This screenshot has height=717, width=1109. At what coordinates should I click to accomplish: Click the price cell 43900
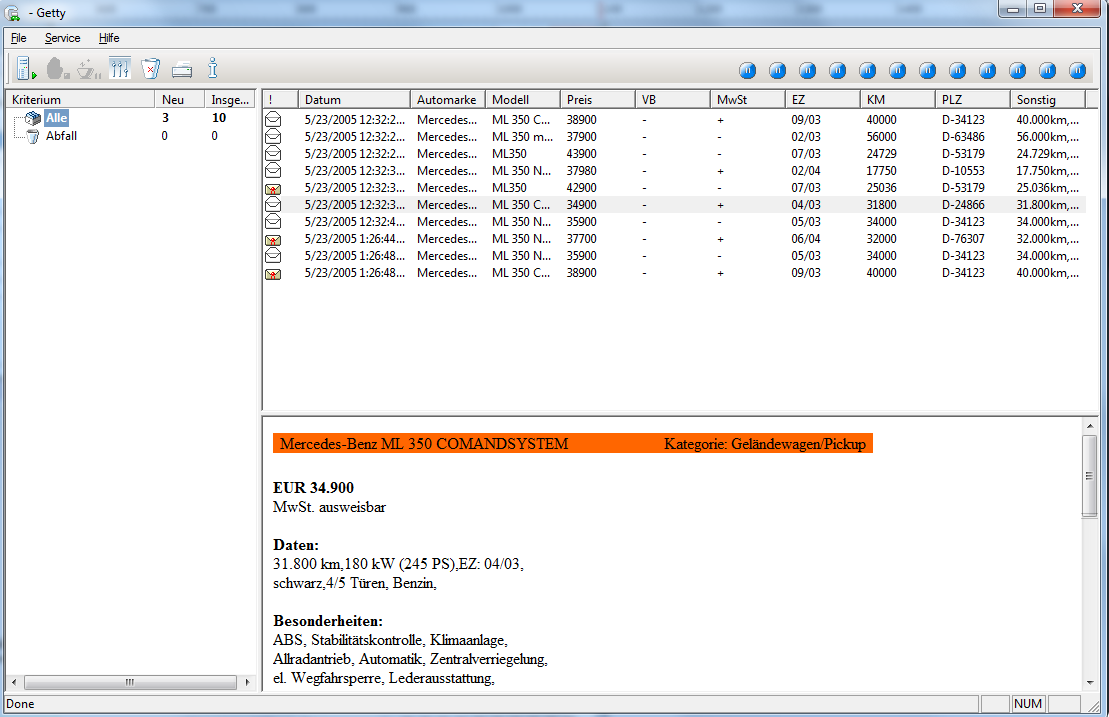[x=581, y=153]
